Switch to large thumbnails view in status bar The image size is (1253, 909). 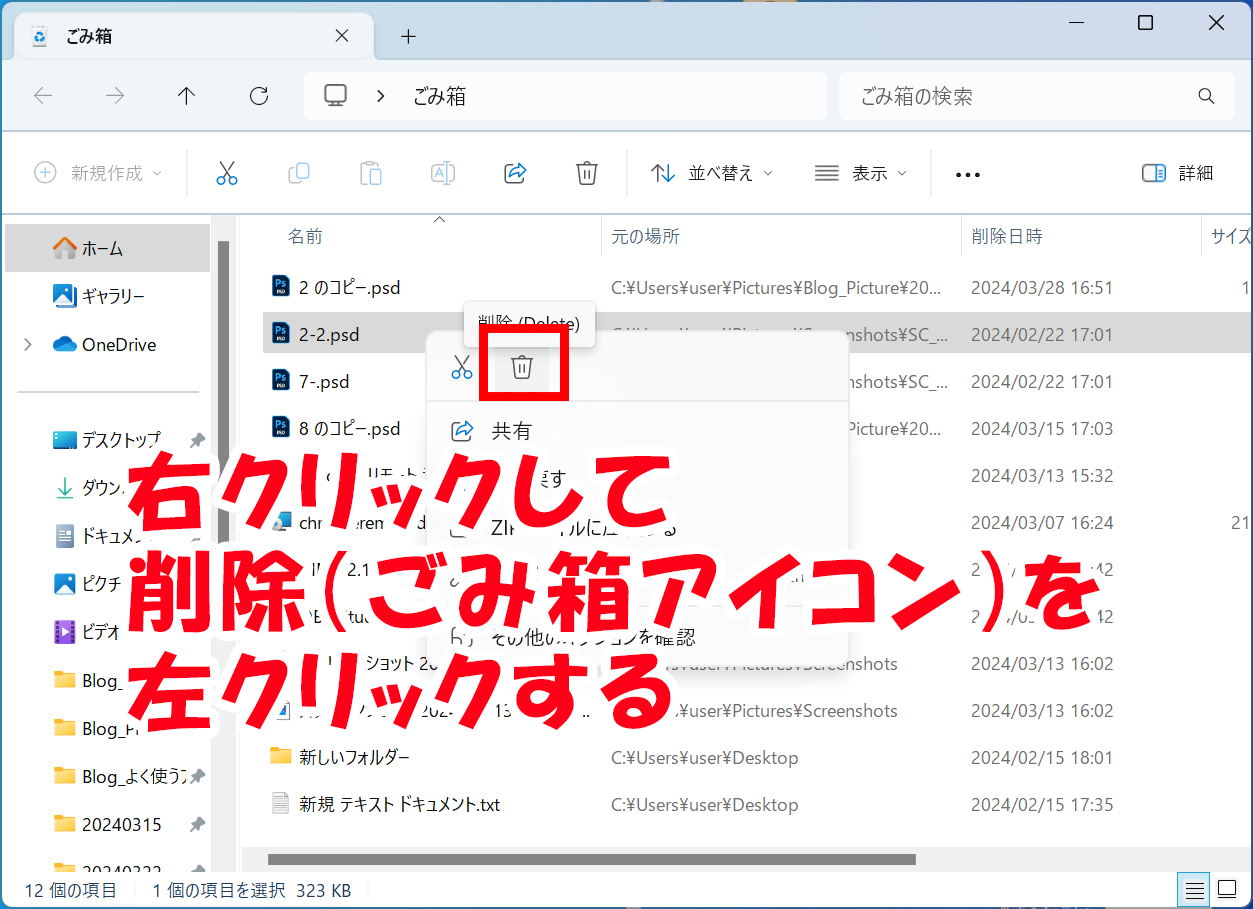click(x=1227, y=889)
